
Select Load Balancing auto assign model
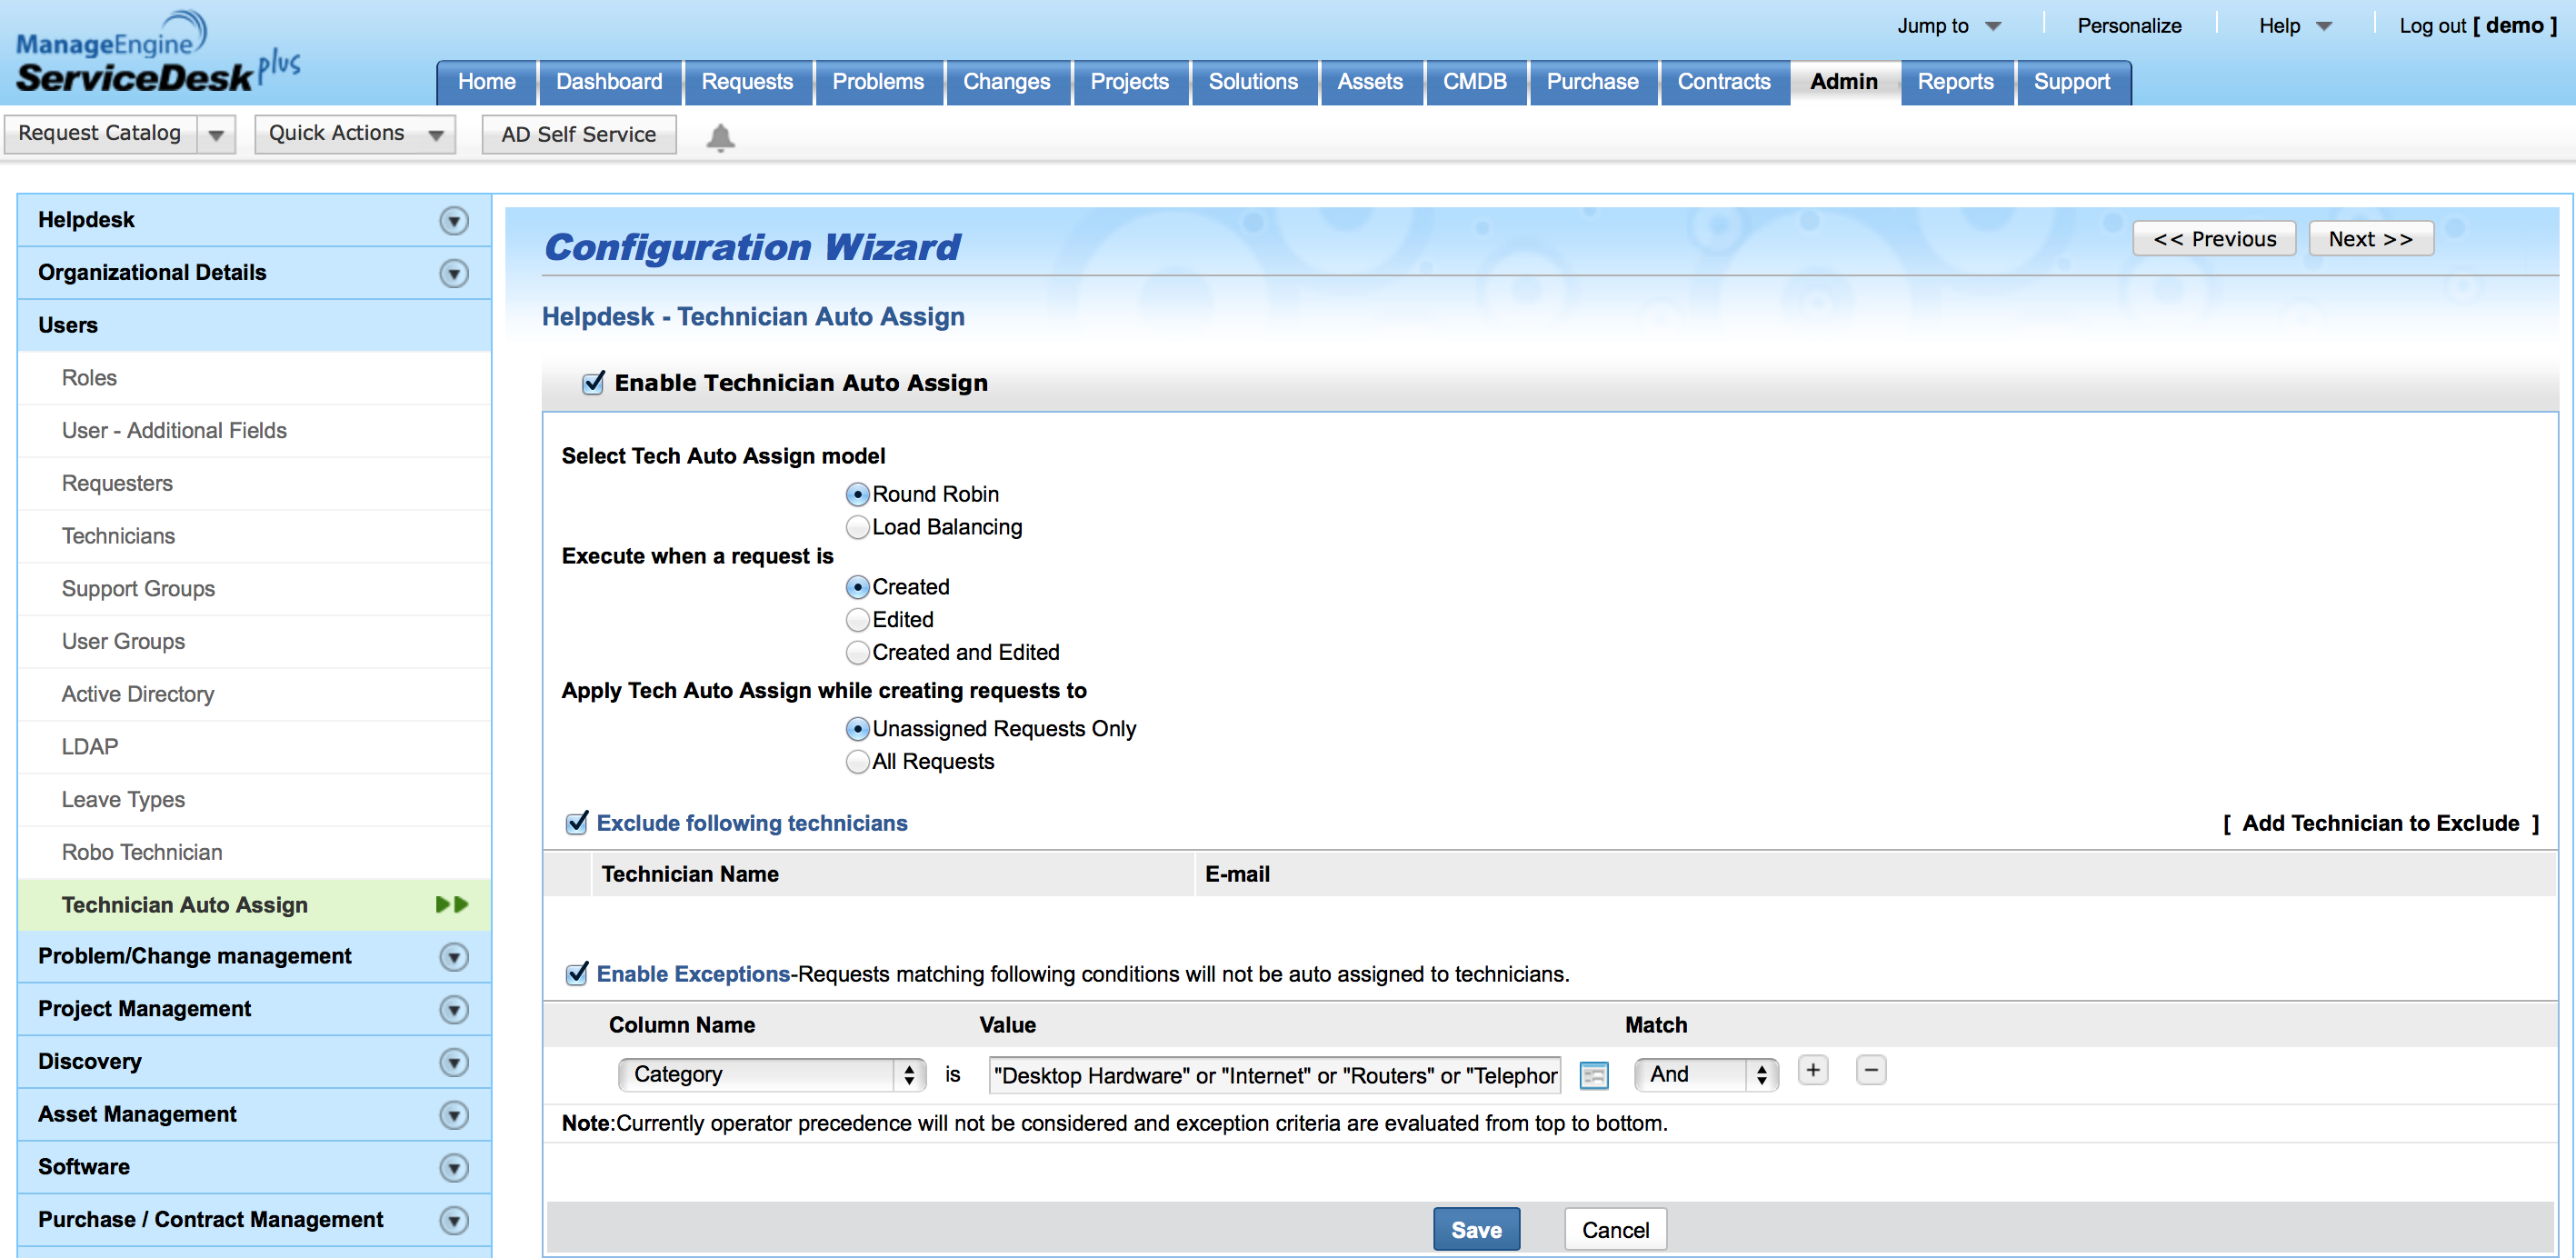point(857,527)
